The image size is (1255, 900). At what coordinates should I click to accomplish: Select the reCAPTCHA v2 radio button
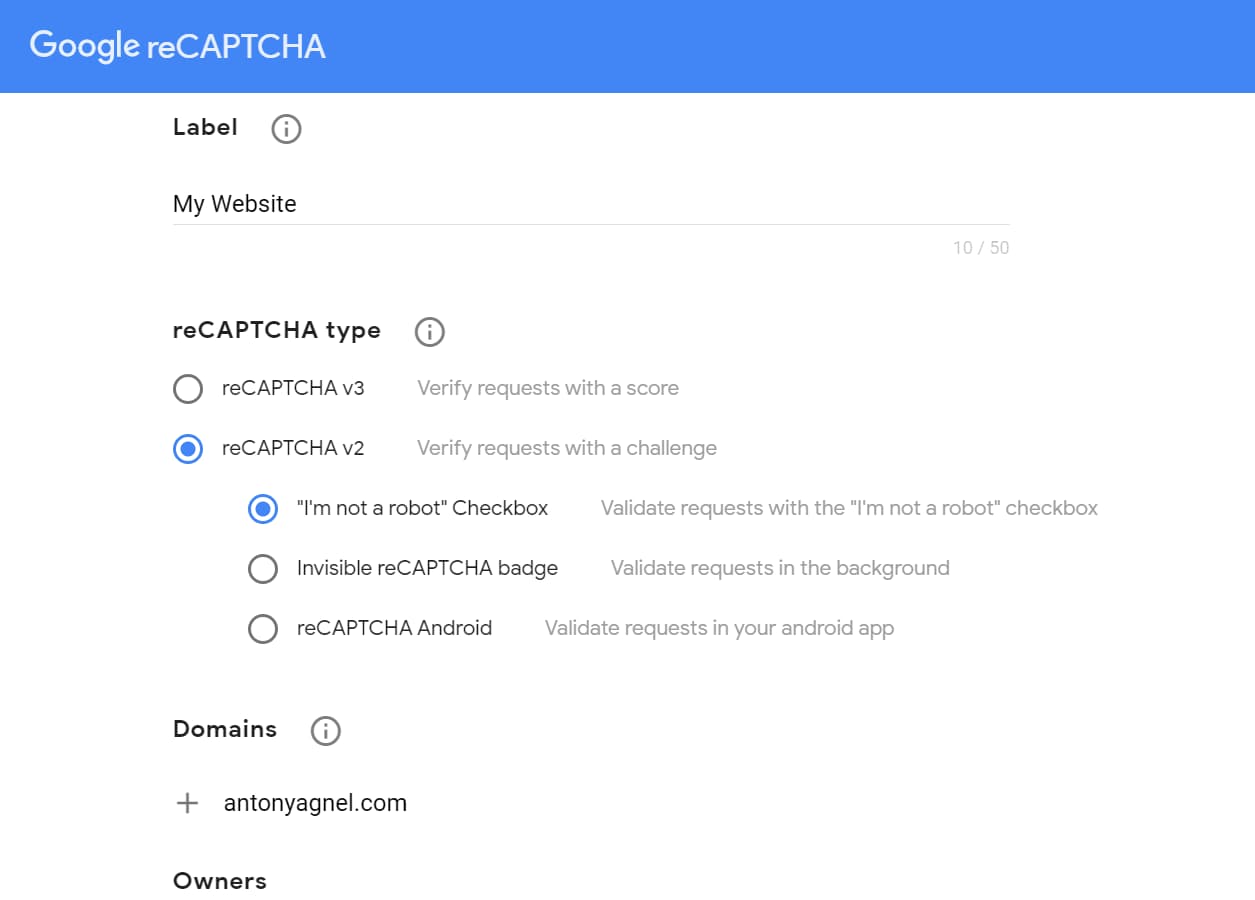[x=188, y=449]
